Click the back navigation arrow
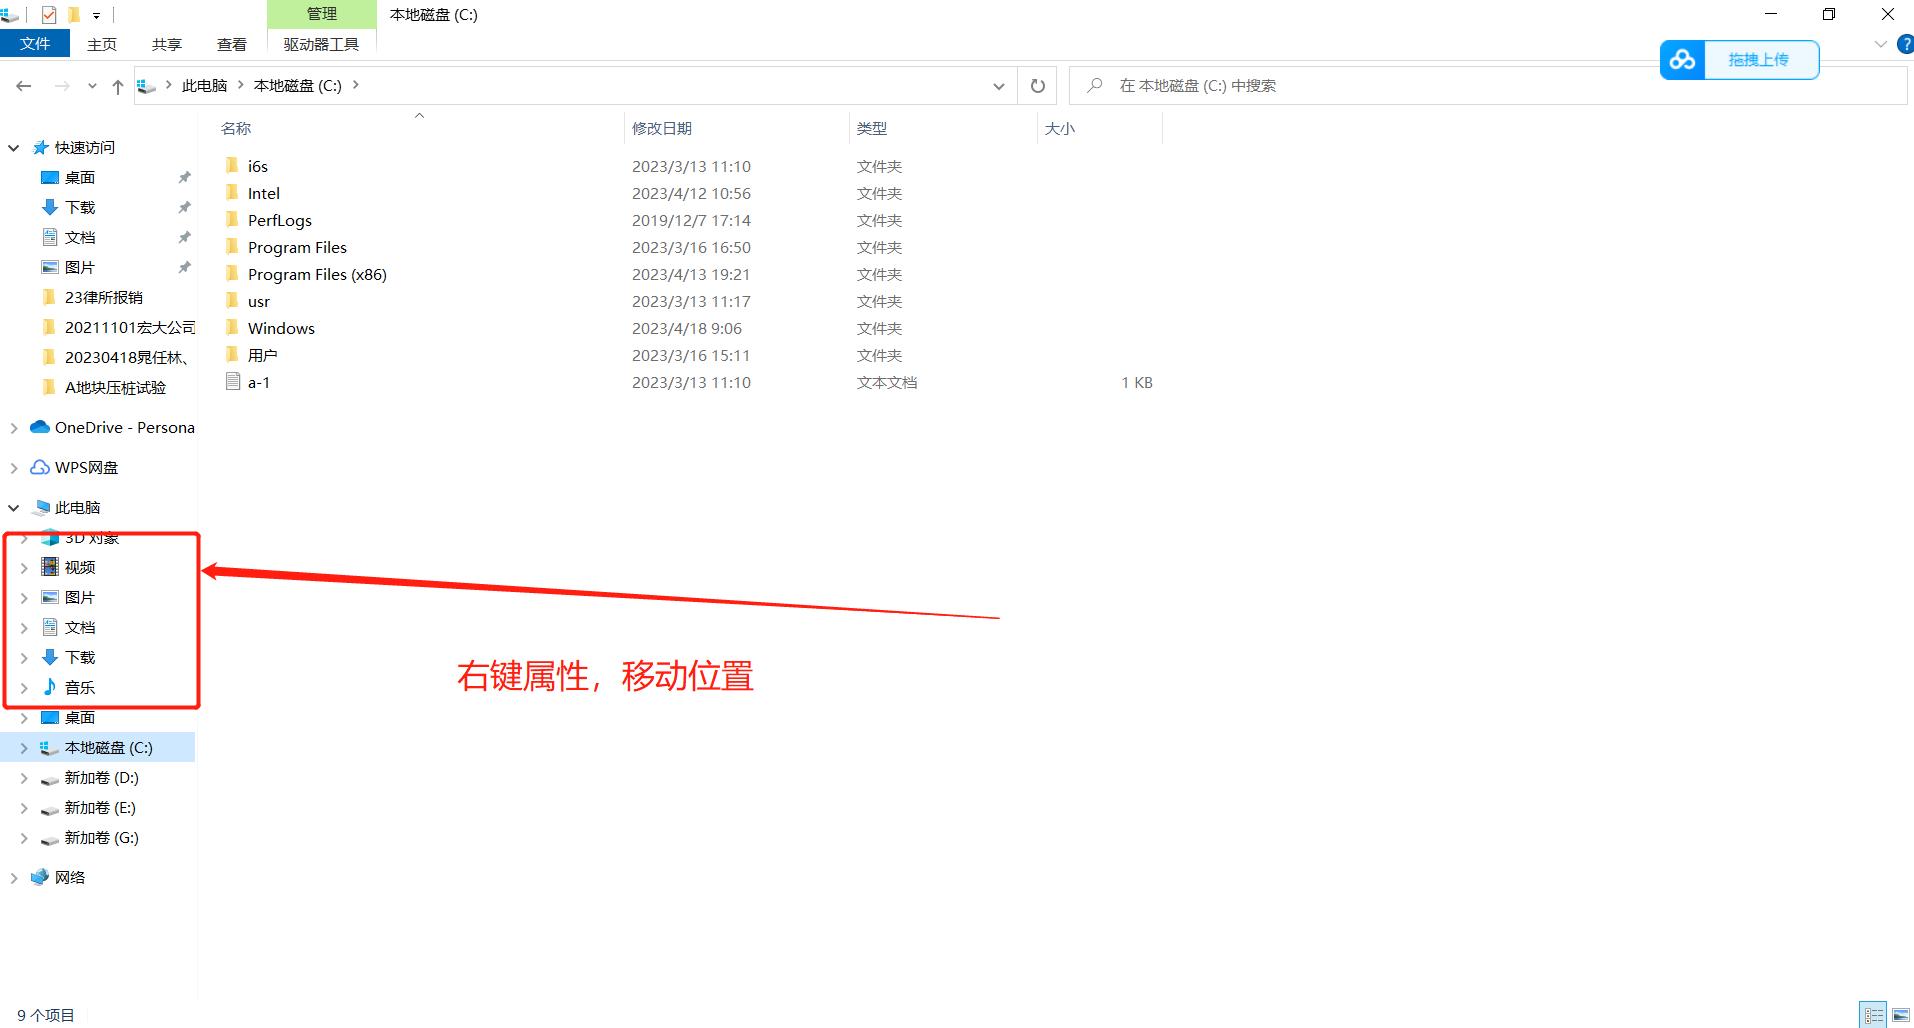This screenshot has width=1914, height=1028. 24,86
